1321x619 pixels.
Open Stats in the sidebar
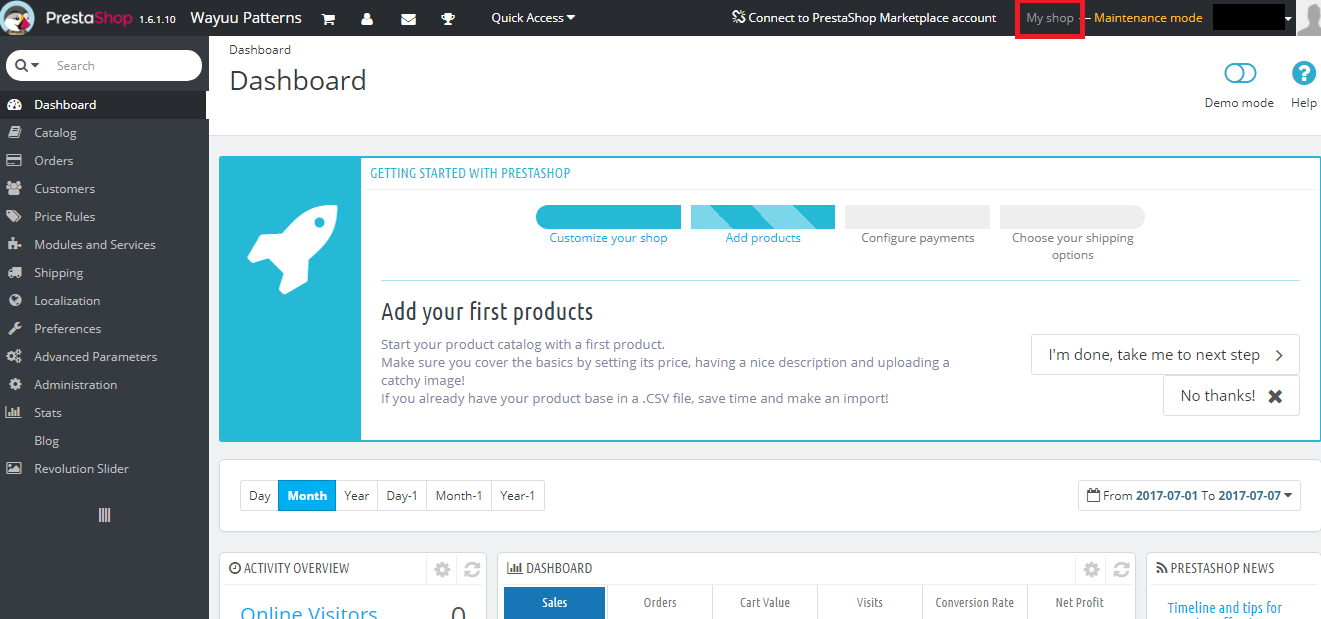pyautogui.click(x=104, y=413)
